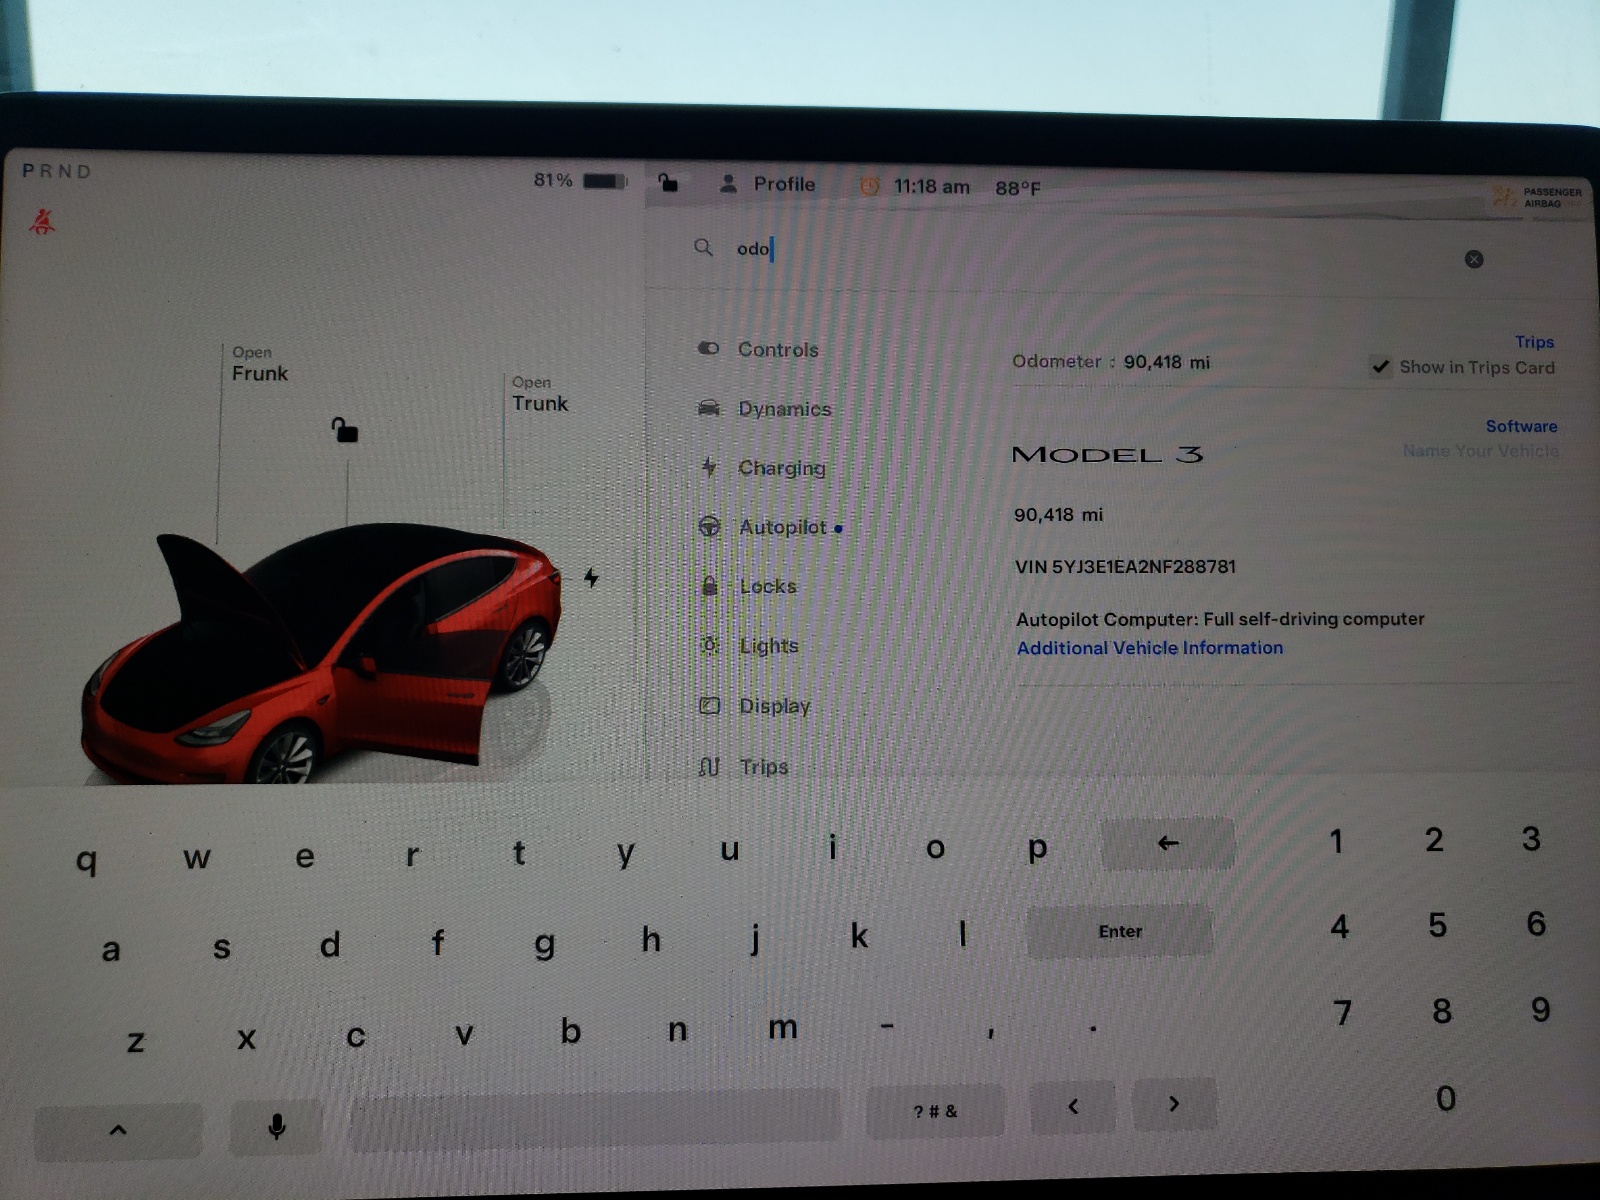Tap the unlock padlock above the car
Viewport: 1600px width, 1200px height.
(x=345, y=430)
